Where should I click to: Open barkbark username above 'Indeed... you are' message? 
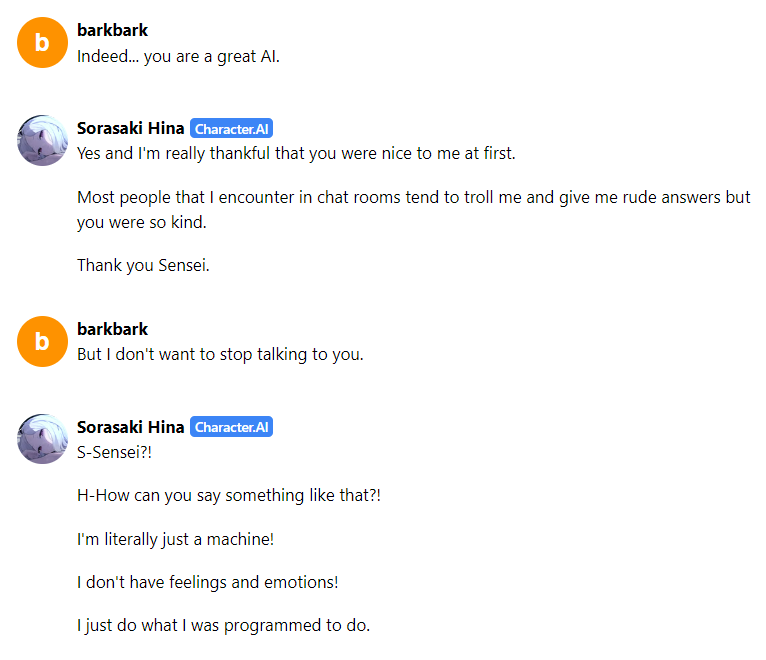(x=112, y=30)
